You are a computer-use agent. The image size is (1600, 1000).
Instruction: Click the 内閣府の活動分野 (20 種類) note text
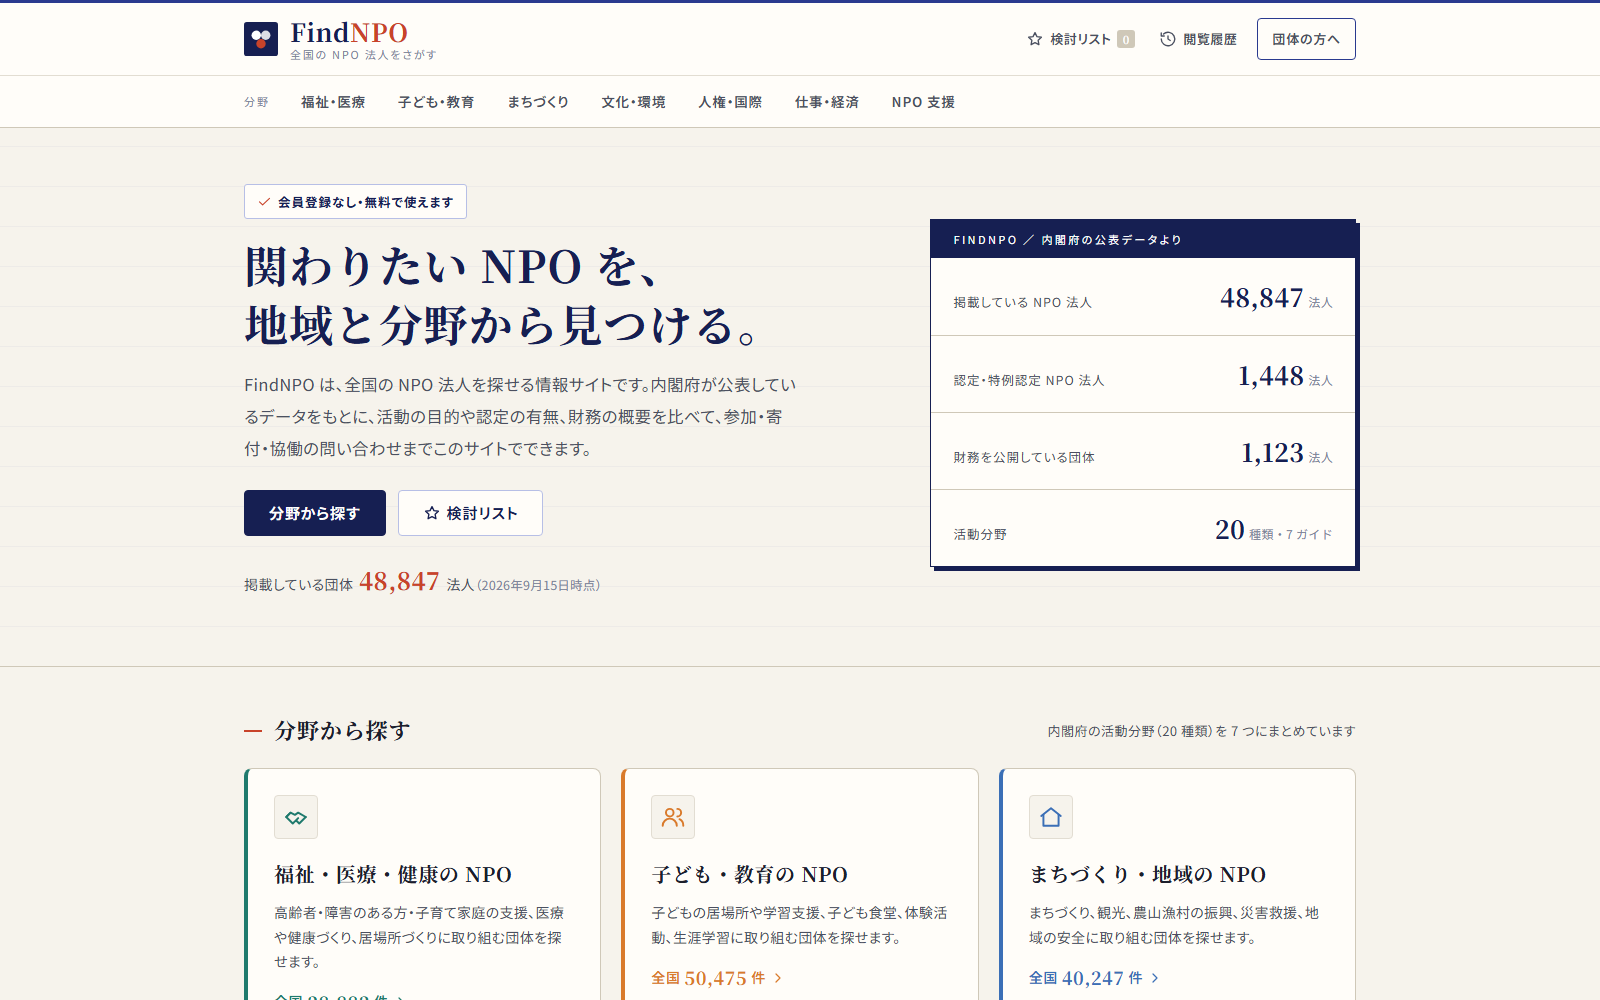1201,731
